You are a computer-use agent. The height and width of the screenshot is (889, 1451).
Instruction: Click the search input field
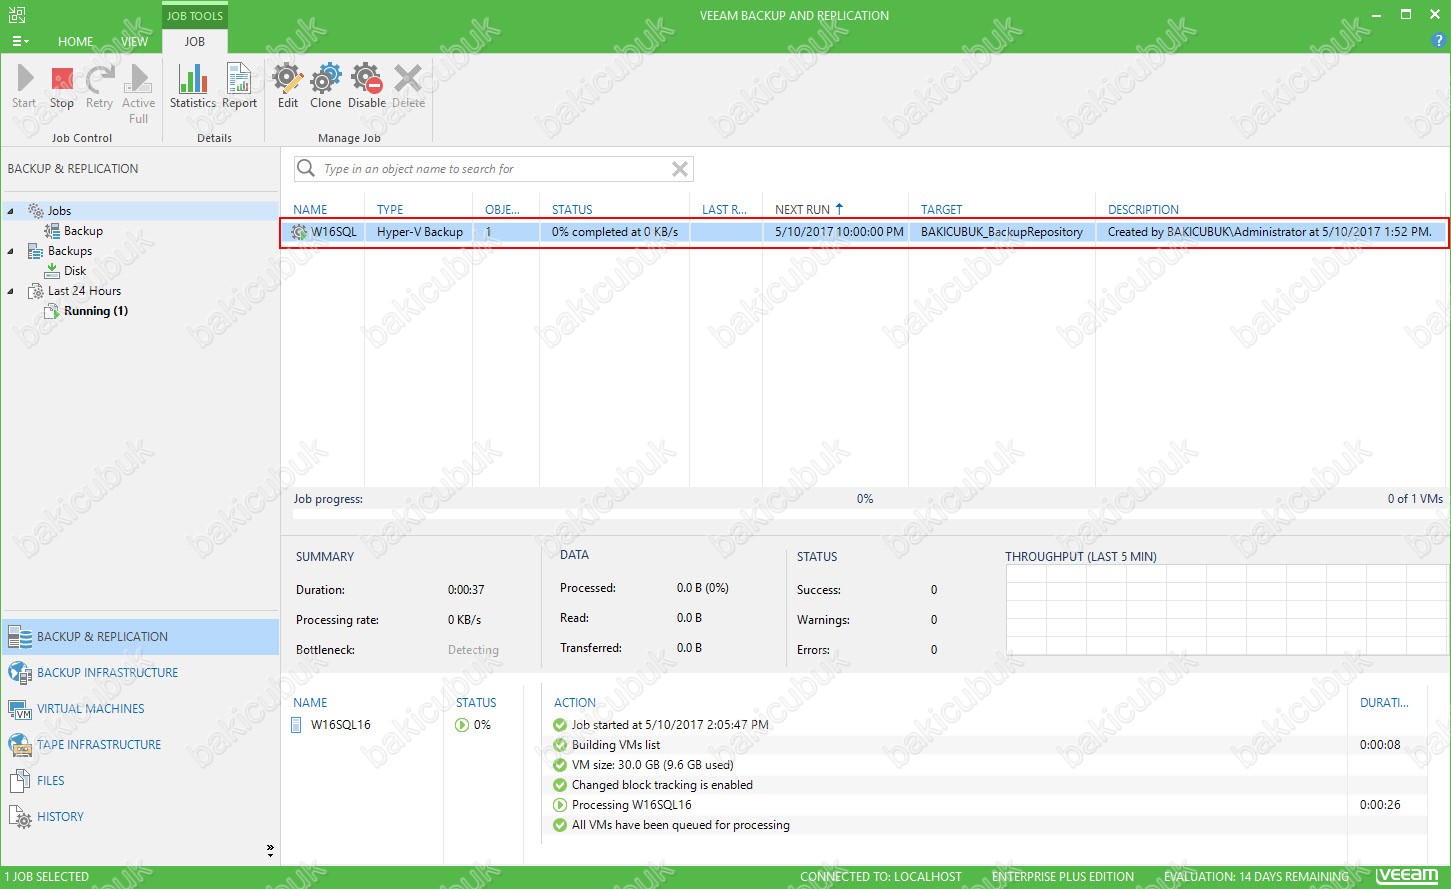494,169
